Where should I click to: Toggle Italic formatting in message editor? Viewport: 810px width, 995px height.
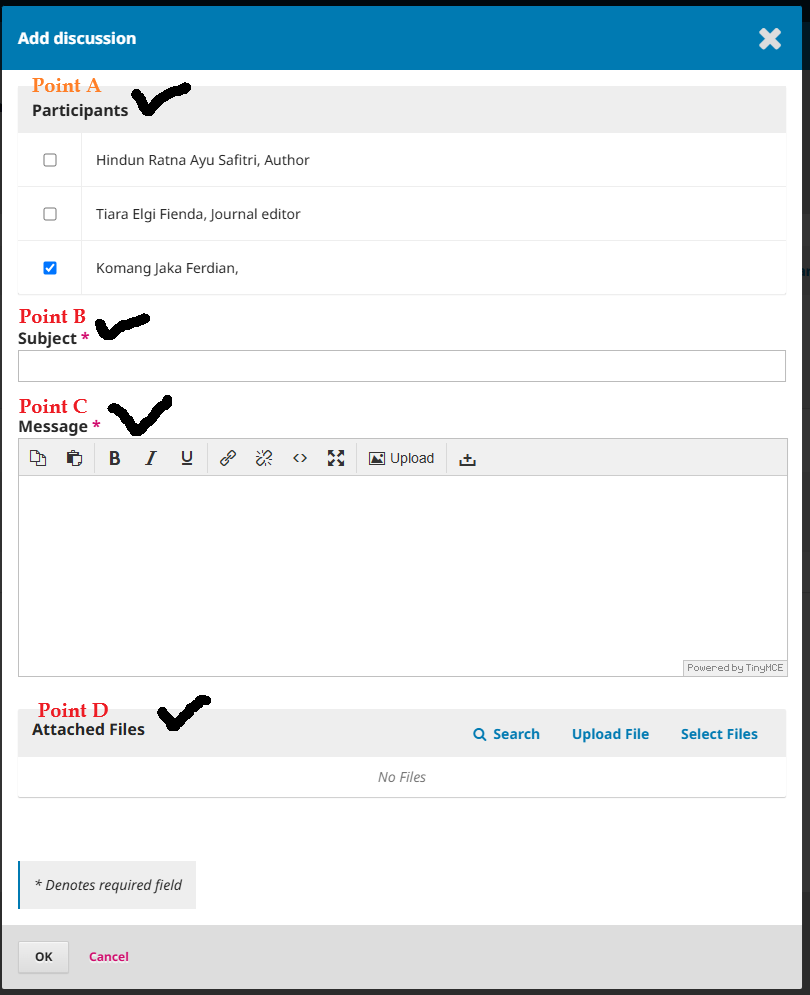[150, 458]
